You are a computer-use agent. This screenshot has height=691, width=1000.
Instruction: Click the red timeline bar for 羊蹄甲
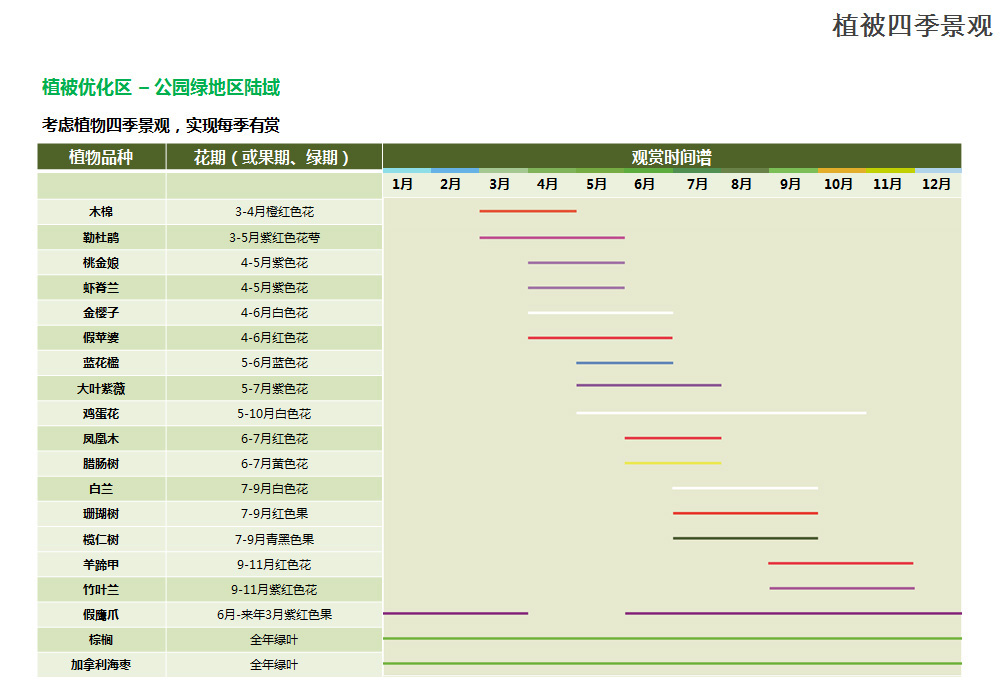841,563
